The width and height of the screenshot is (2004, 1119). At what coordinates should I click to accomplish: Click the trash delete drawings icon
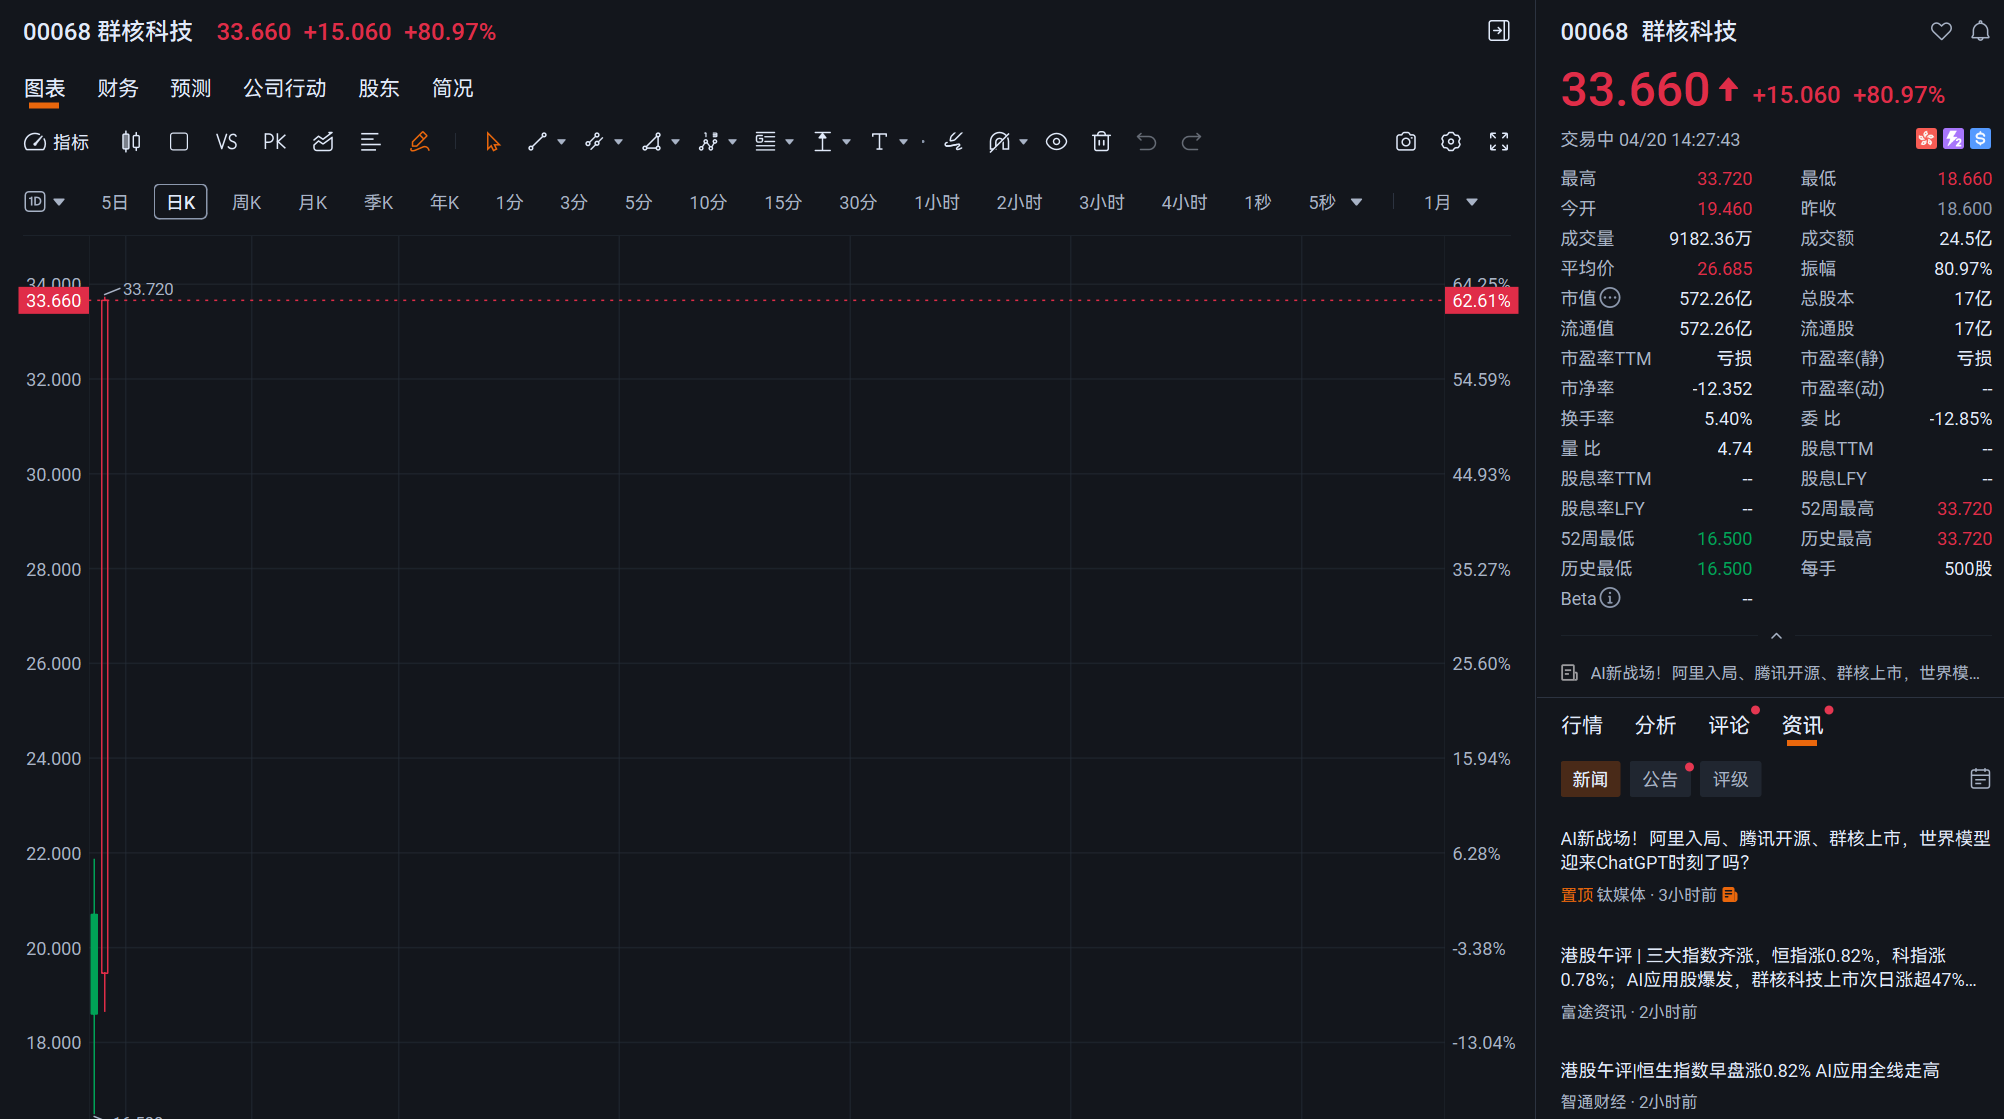(x=1101, y=142)
